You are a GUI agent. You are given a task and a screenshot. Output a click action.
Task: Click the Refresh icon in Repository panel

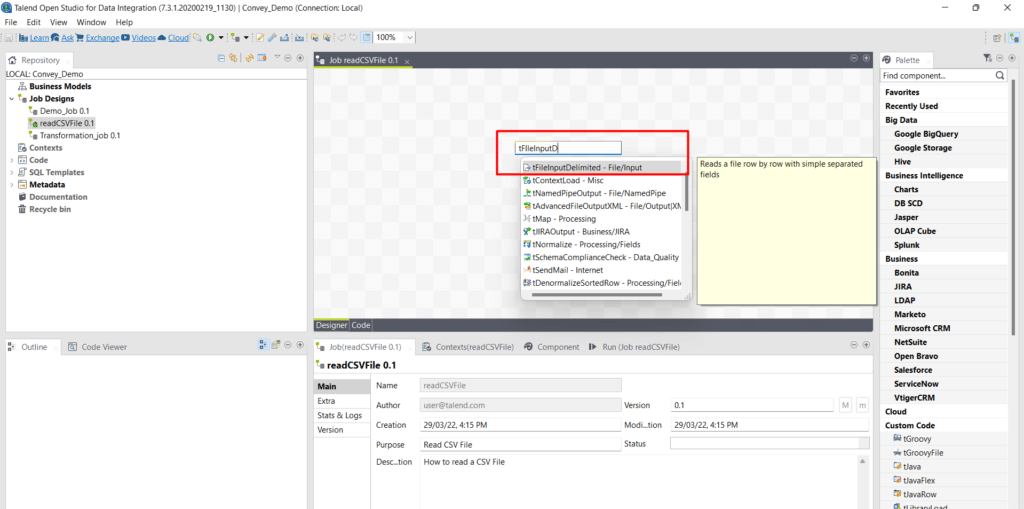tap(249, 58)
